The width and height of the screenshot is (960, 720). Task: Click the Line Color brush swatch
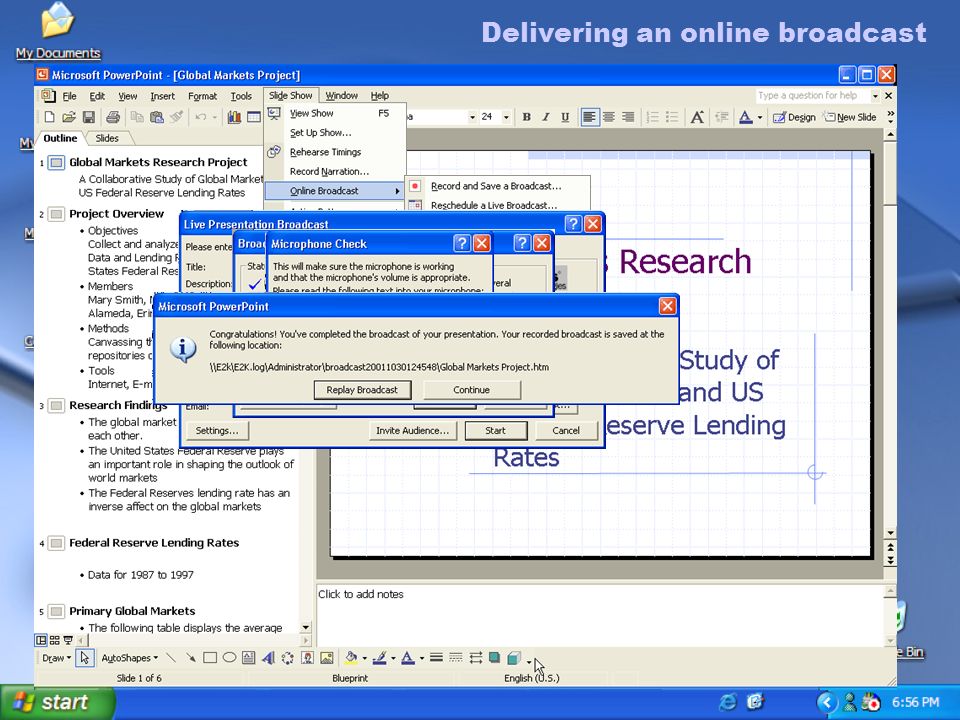pos(380,658)
